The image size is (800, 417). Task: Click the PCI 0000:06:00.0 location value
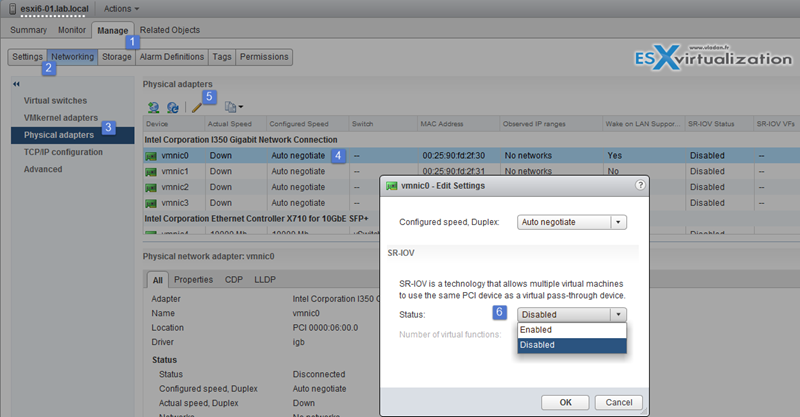(325, 328)
